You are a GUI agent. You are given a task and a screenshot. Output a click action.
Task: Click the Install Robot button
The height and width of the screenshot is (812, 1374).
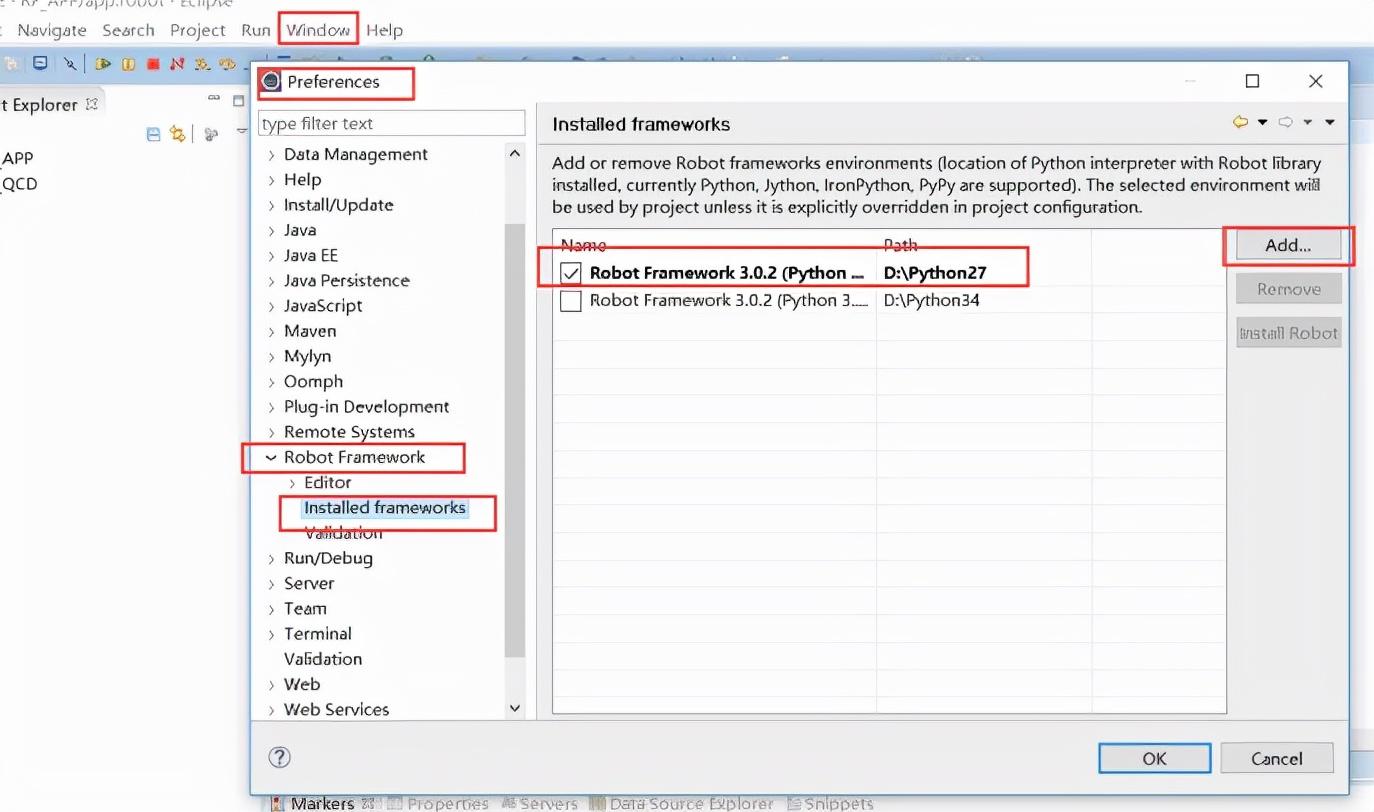(1288, 333)
